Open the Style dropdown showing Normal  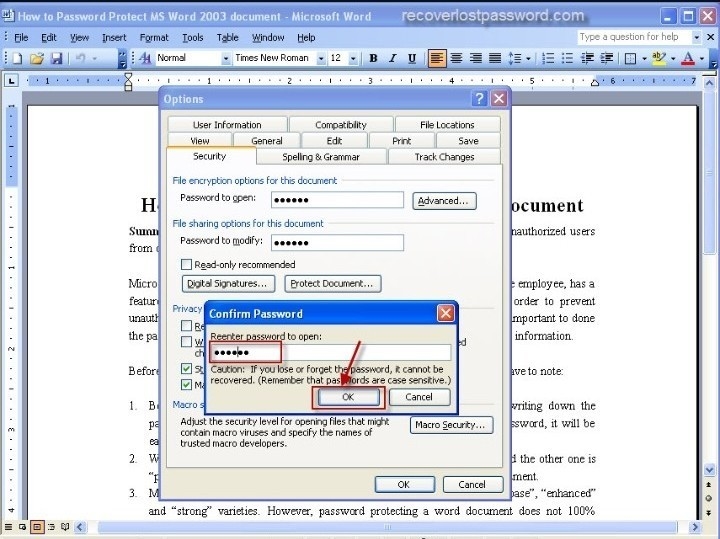tap(225, 58)
